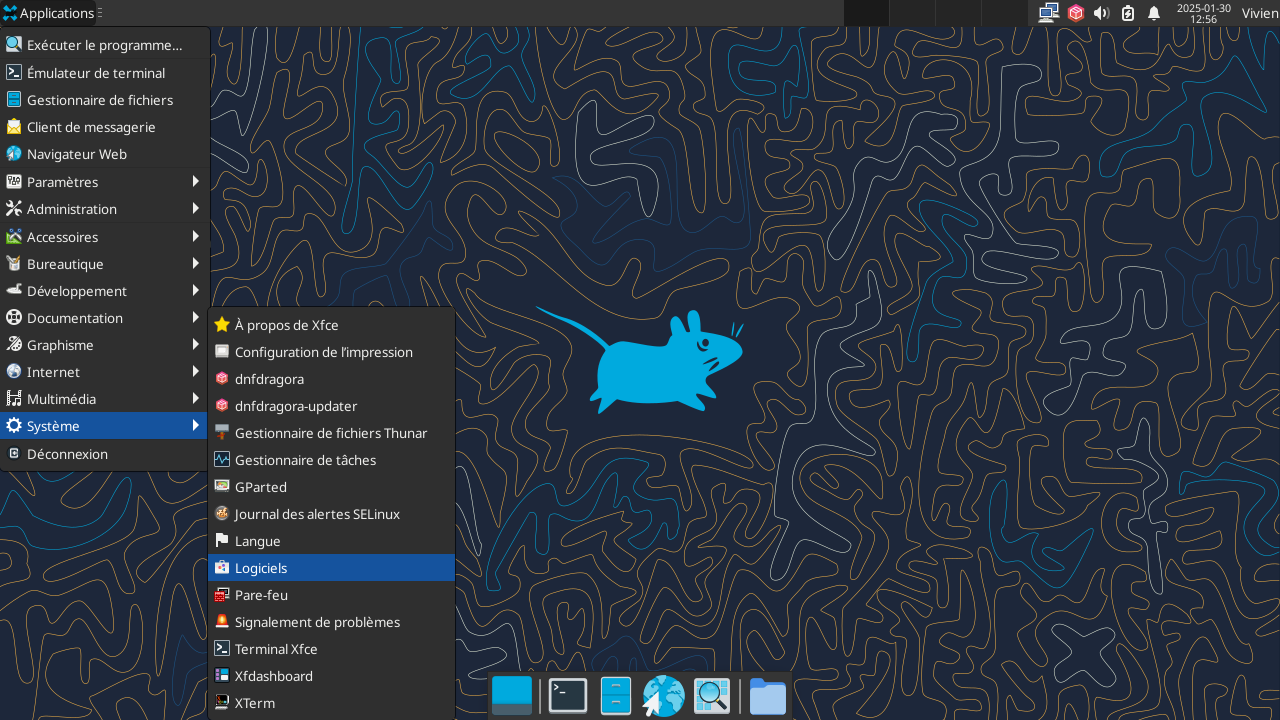Viewport: 1280px width, 720px height.
Task: Open Signalement de problèmes
Action: click(x=331, y=622)
